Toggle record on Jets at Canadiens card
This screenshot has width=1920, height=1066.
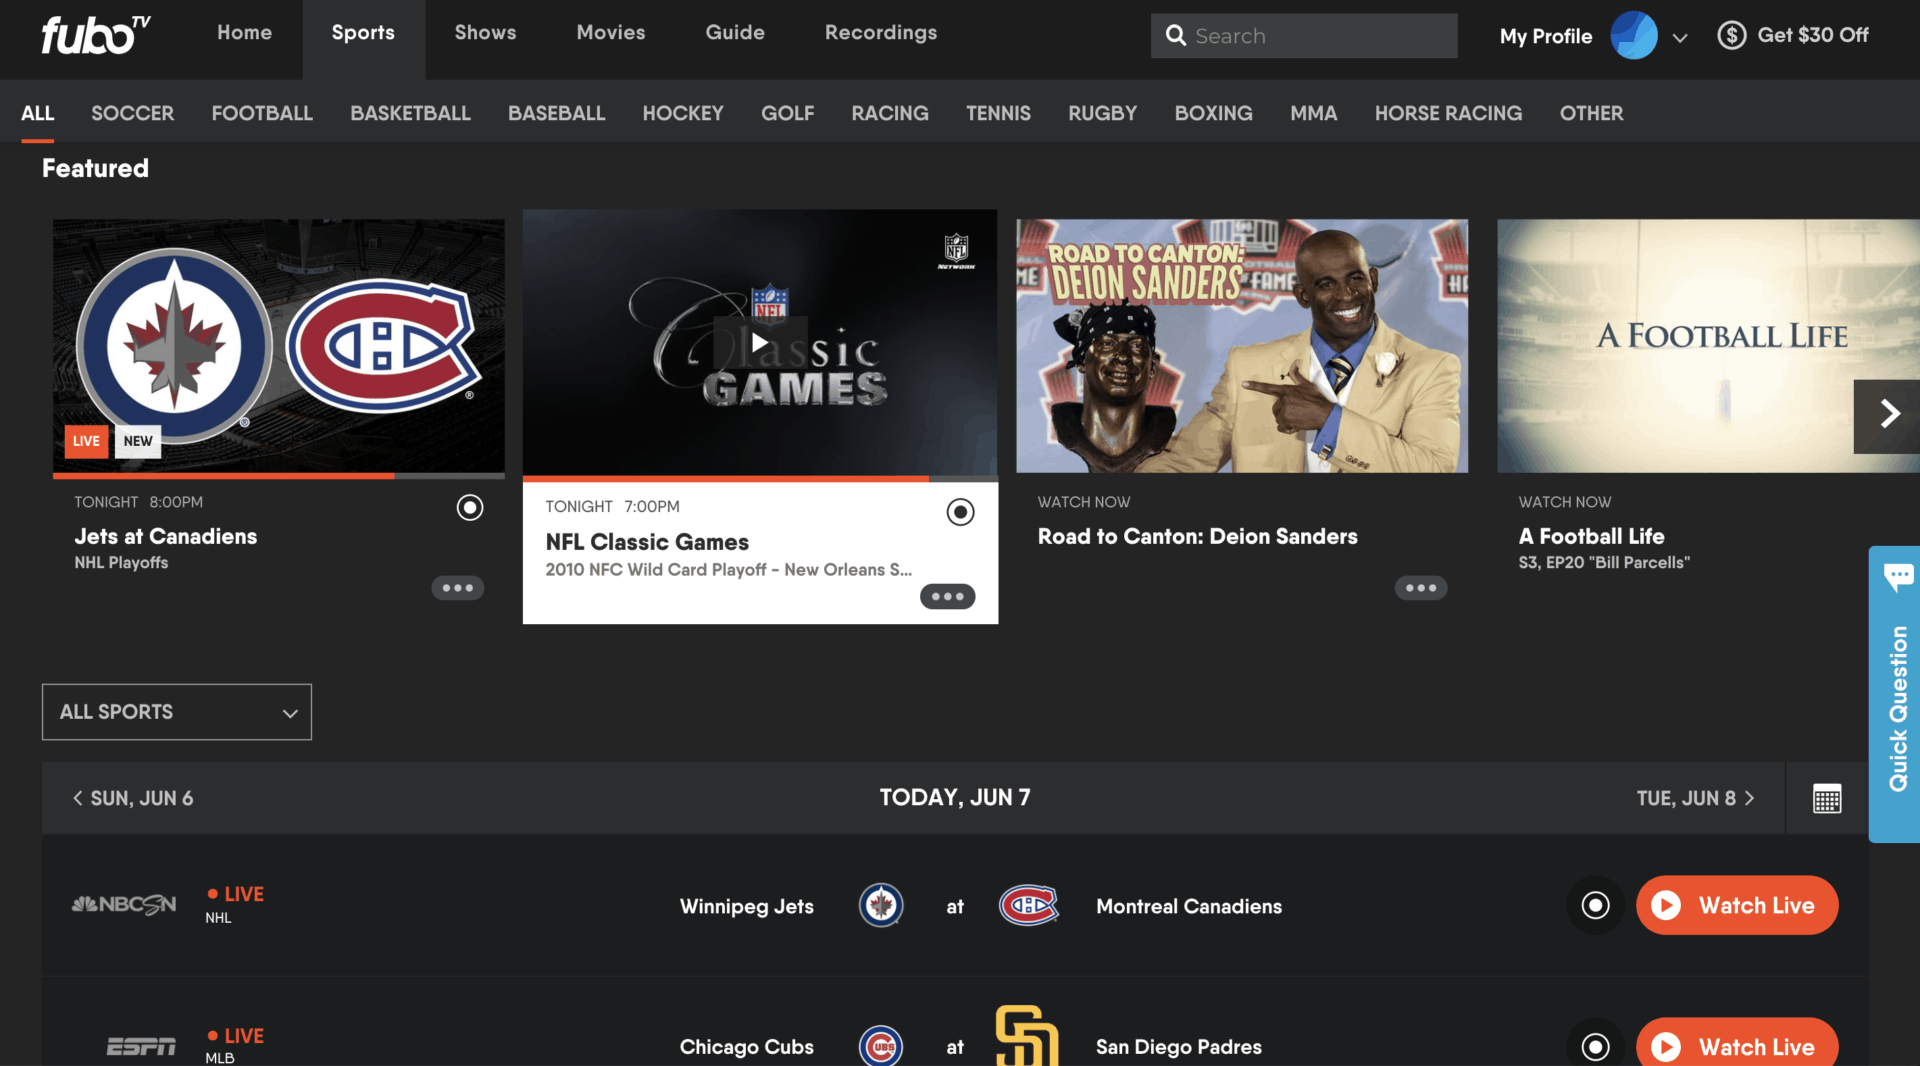[x=470, y=508]
